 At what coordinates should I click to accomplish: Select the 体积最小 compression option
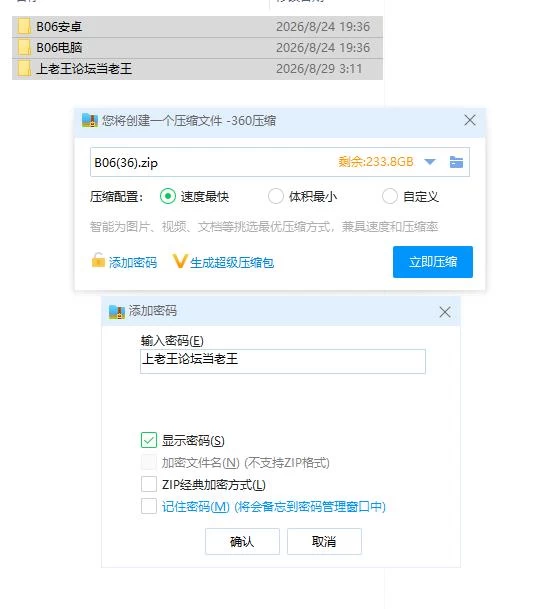click(276, 196)
